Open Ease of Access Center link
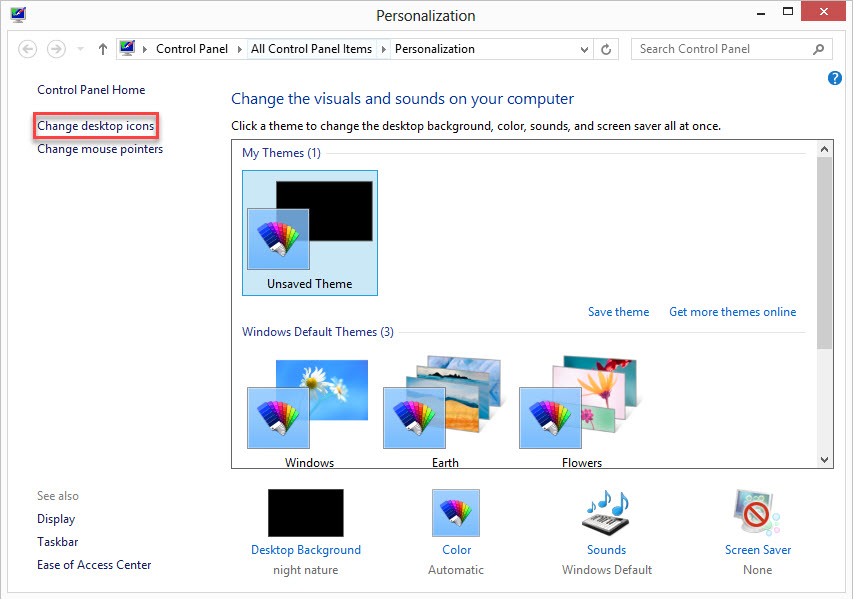This screenshot has height=599, width=853. [x=94, y=565]
